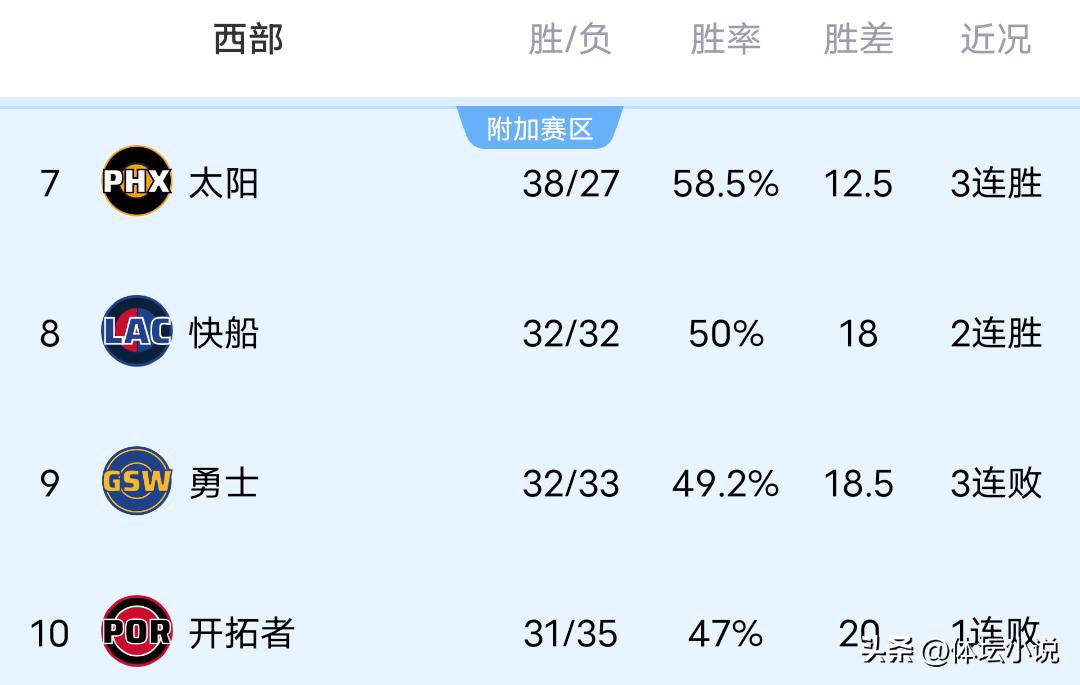Open the 勇士 team name link
This screenshot has width=1080, height=685.
point(223,483)
